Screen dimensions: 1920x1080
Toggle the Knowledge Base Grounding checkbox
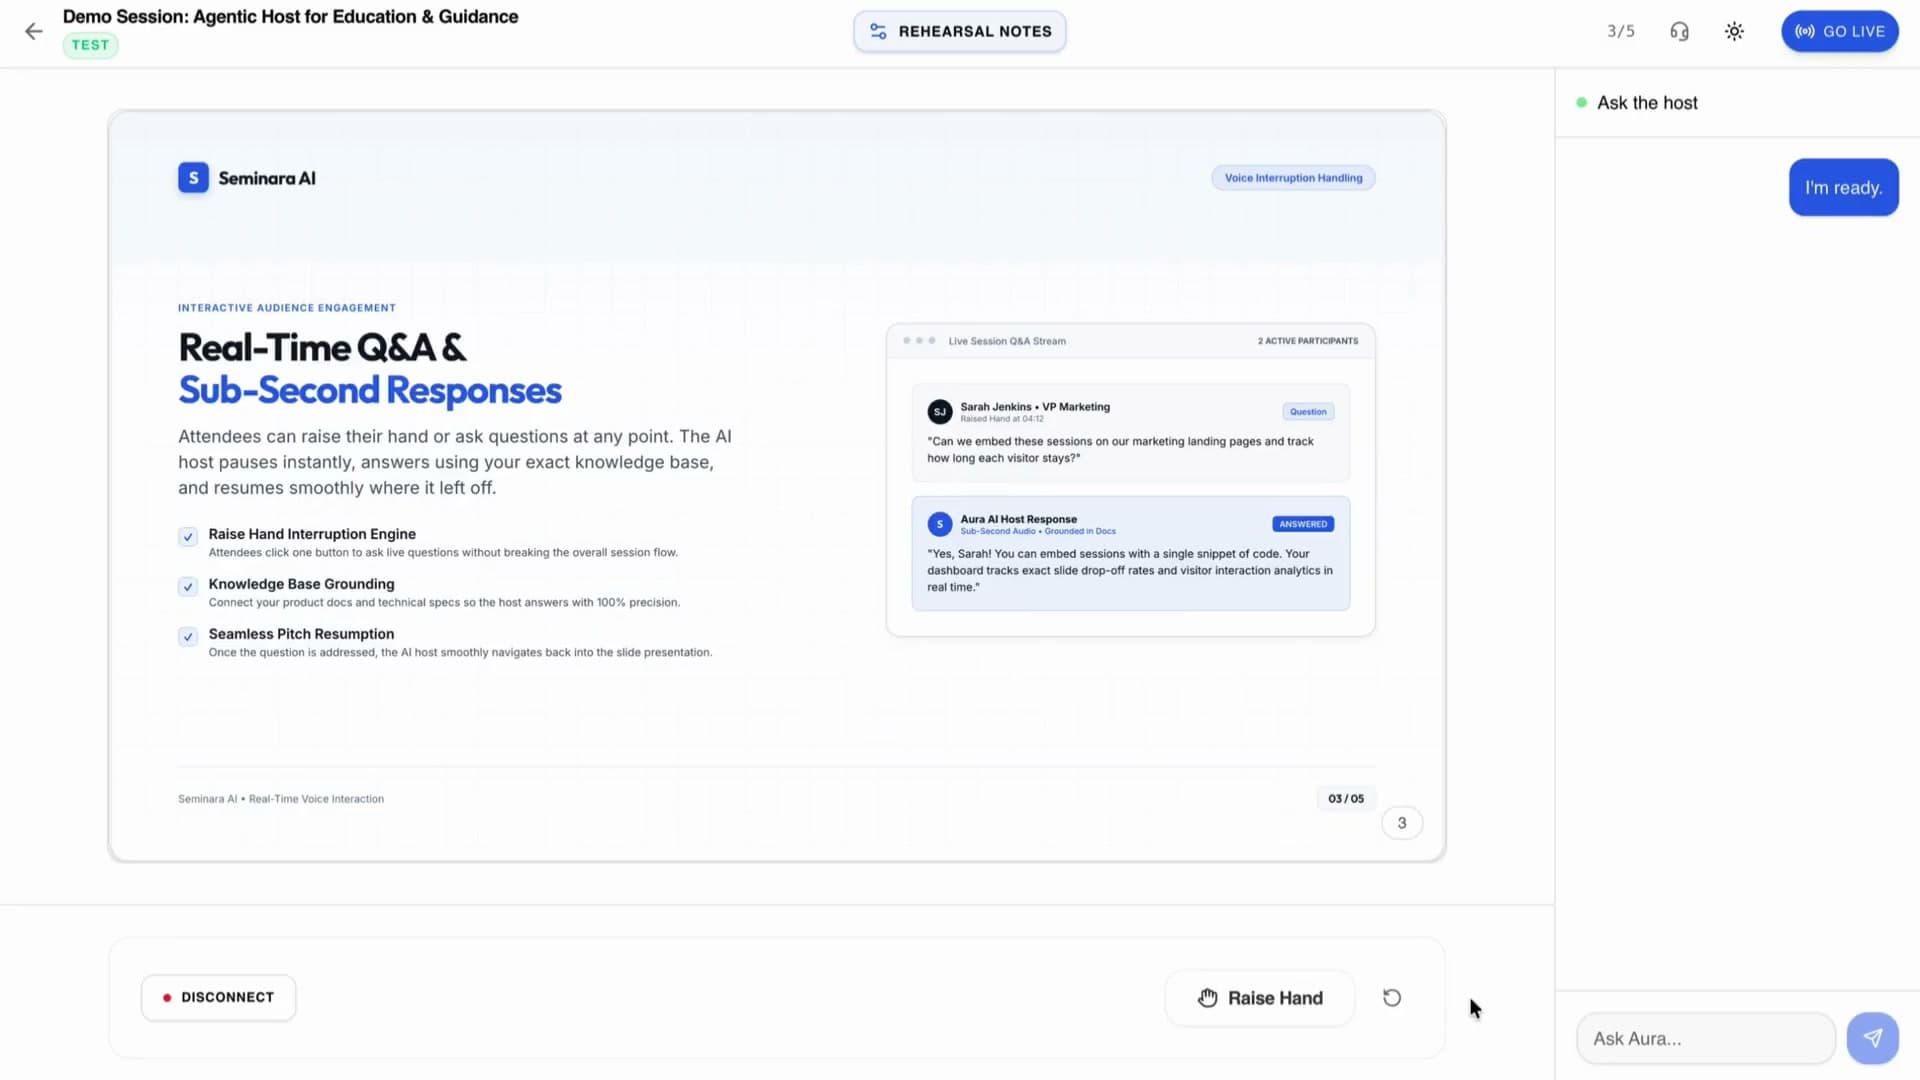tap(188, 587)
